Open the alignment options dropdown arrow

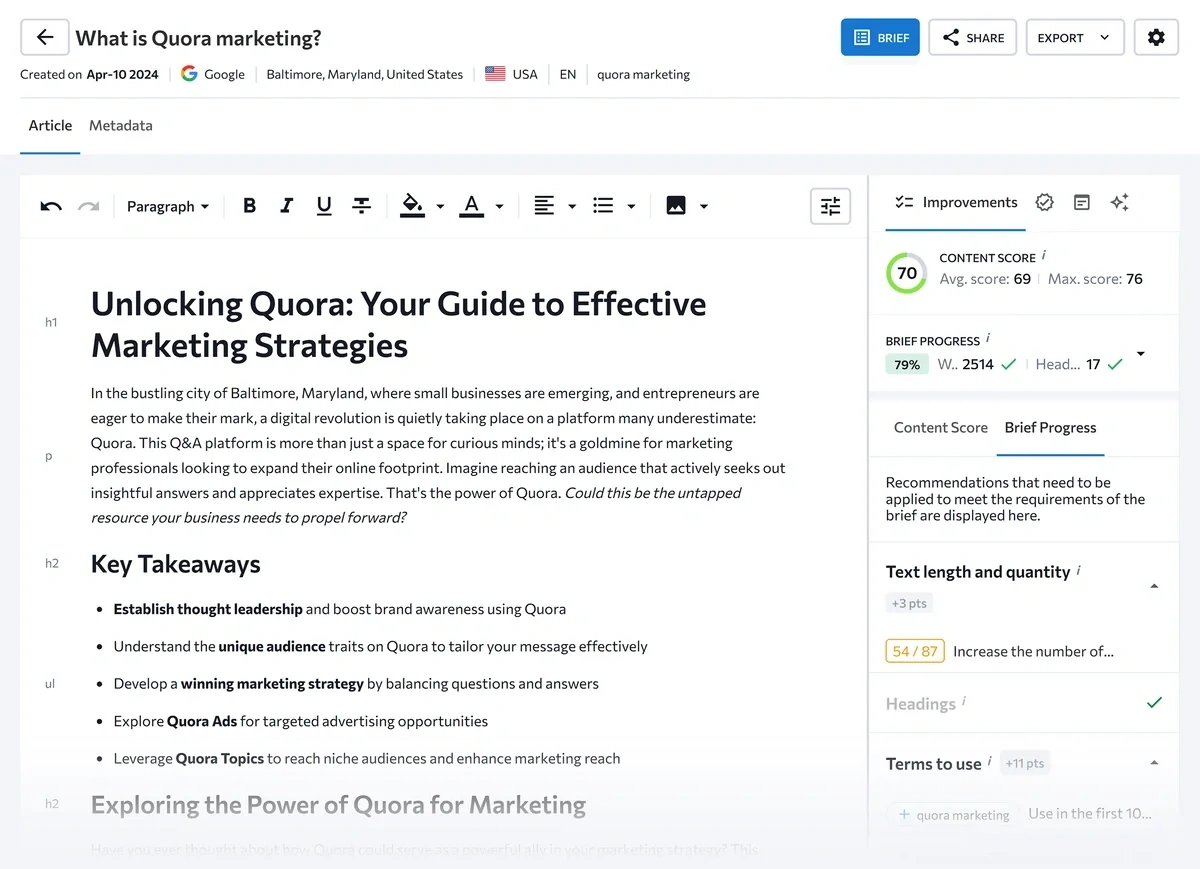572,207
